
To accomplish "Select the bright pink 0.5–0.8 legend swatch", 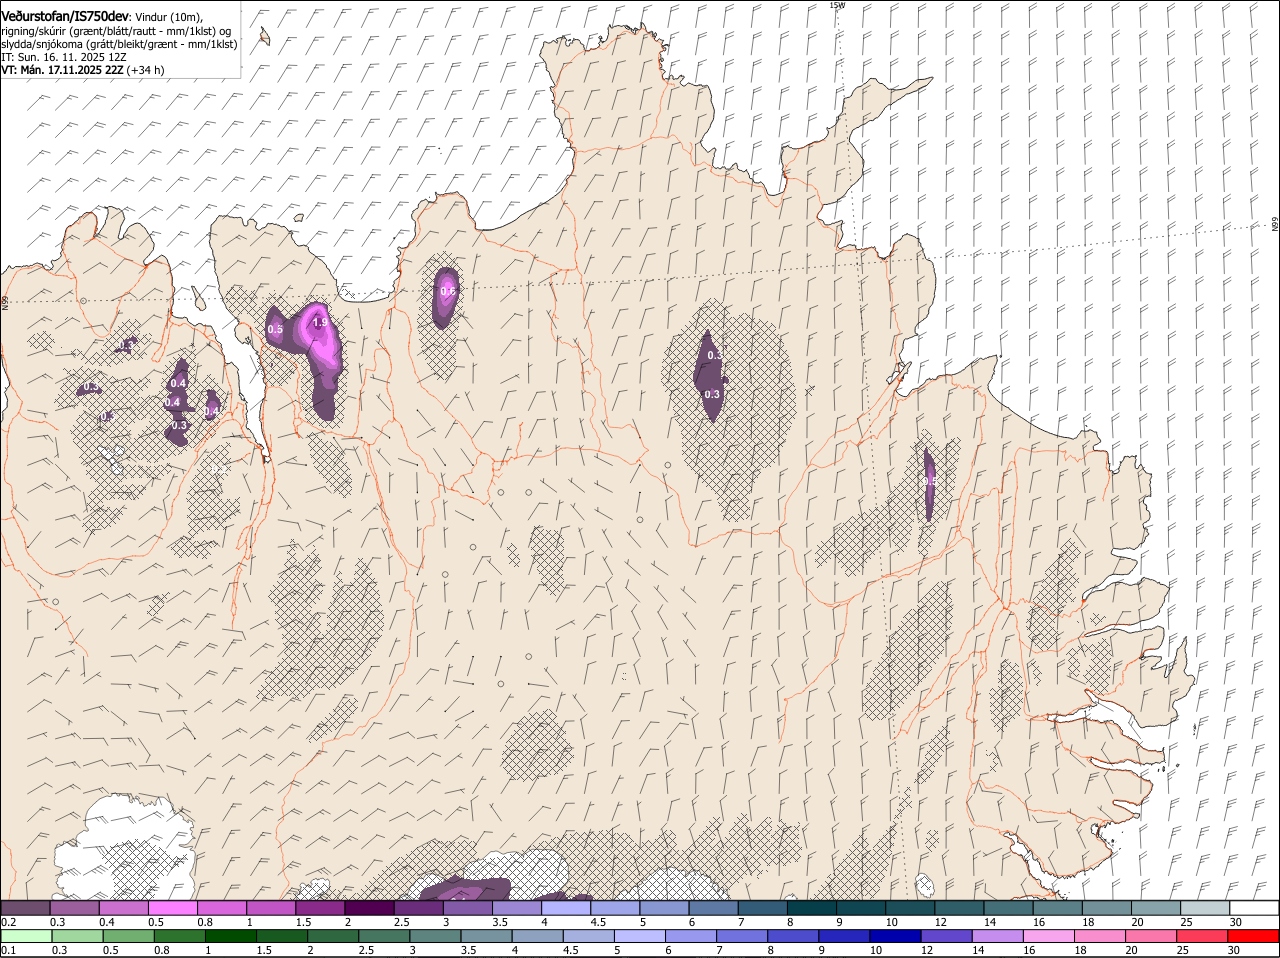I will (x=173, y=908).
